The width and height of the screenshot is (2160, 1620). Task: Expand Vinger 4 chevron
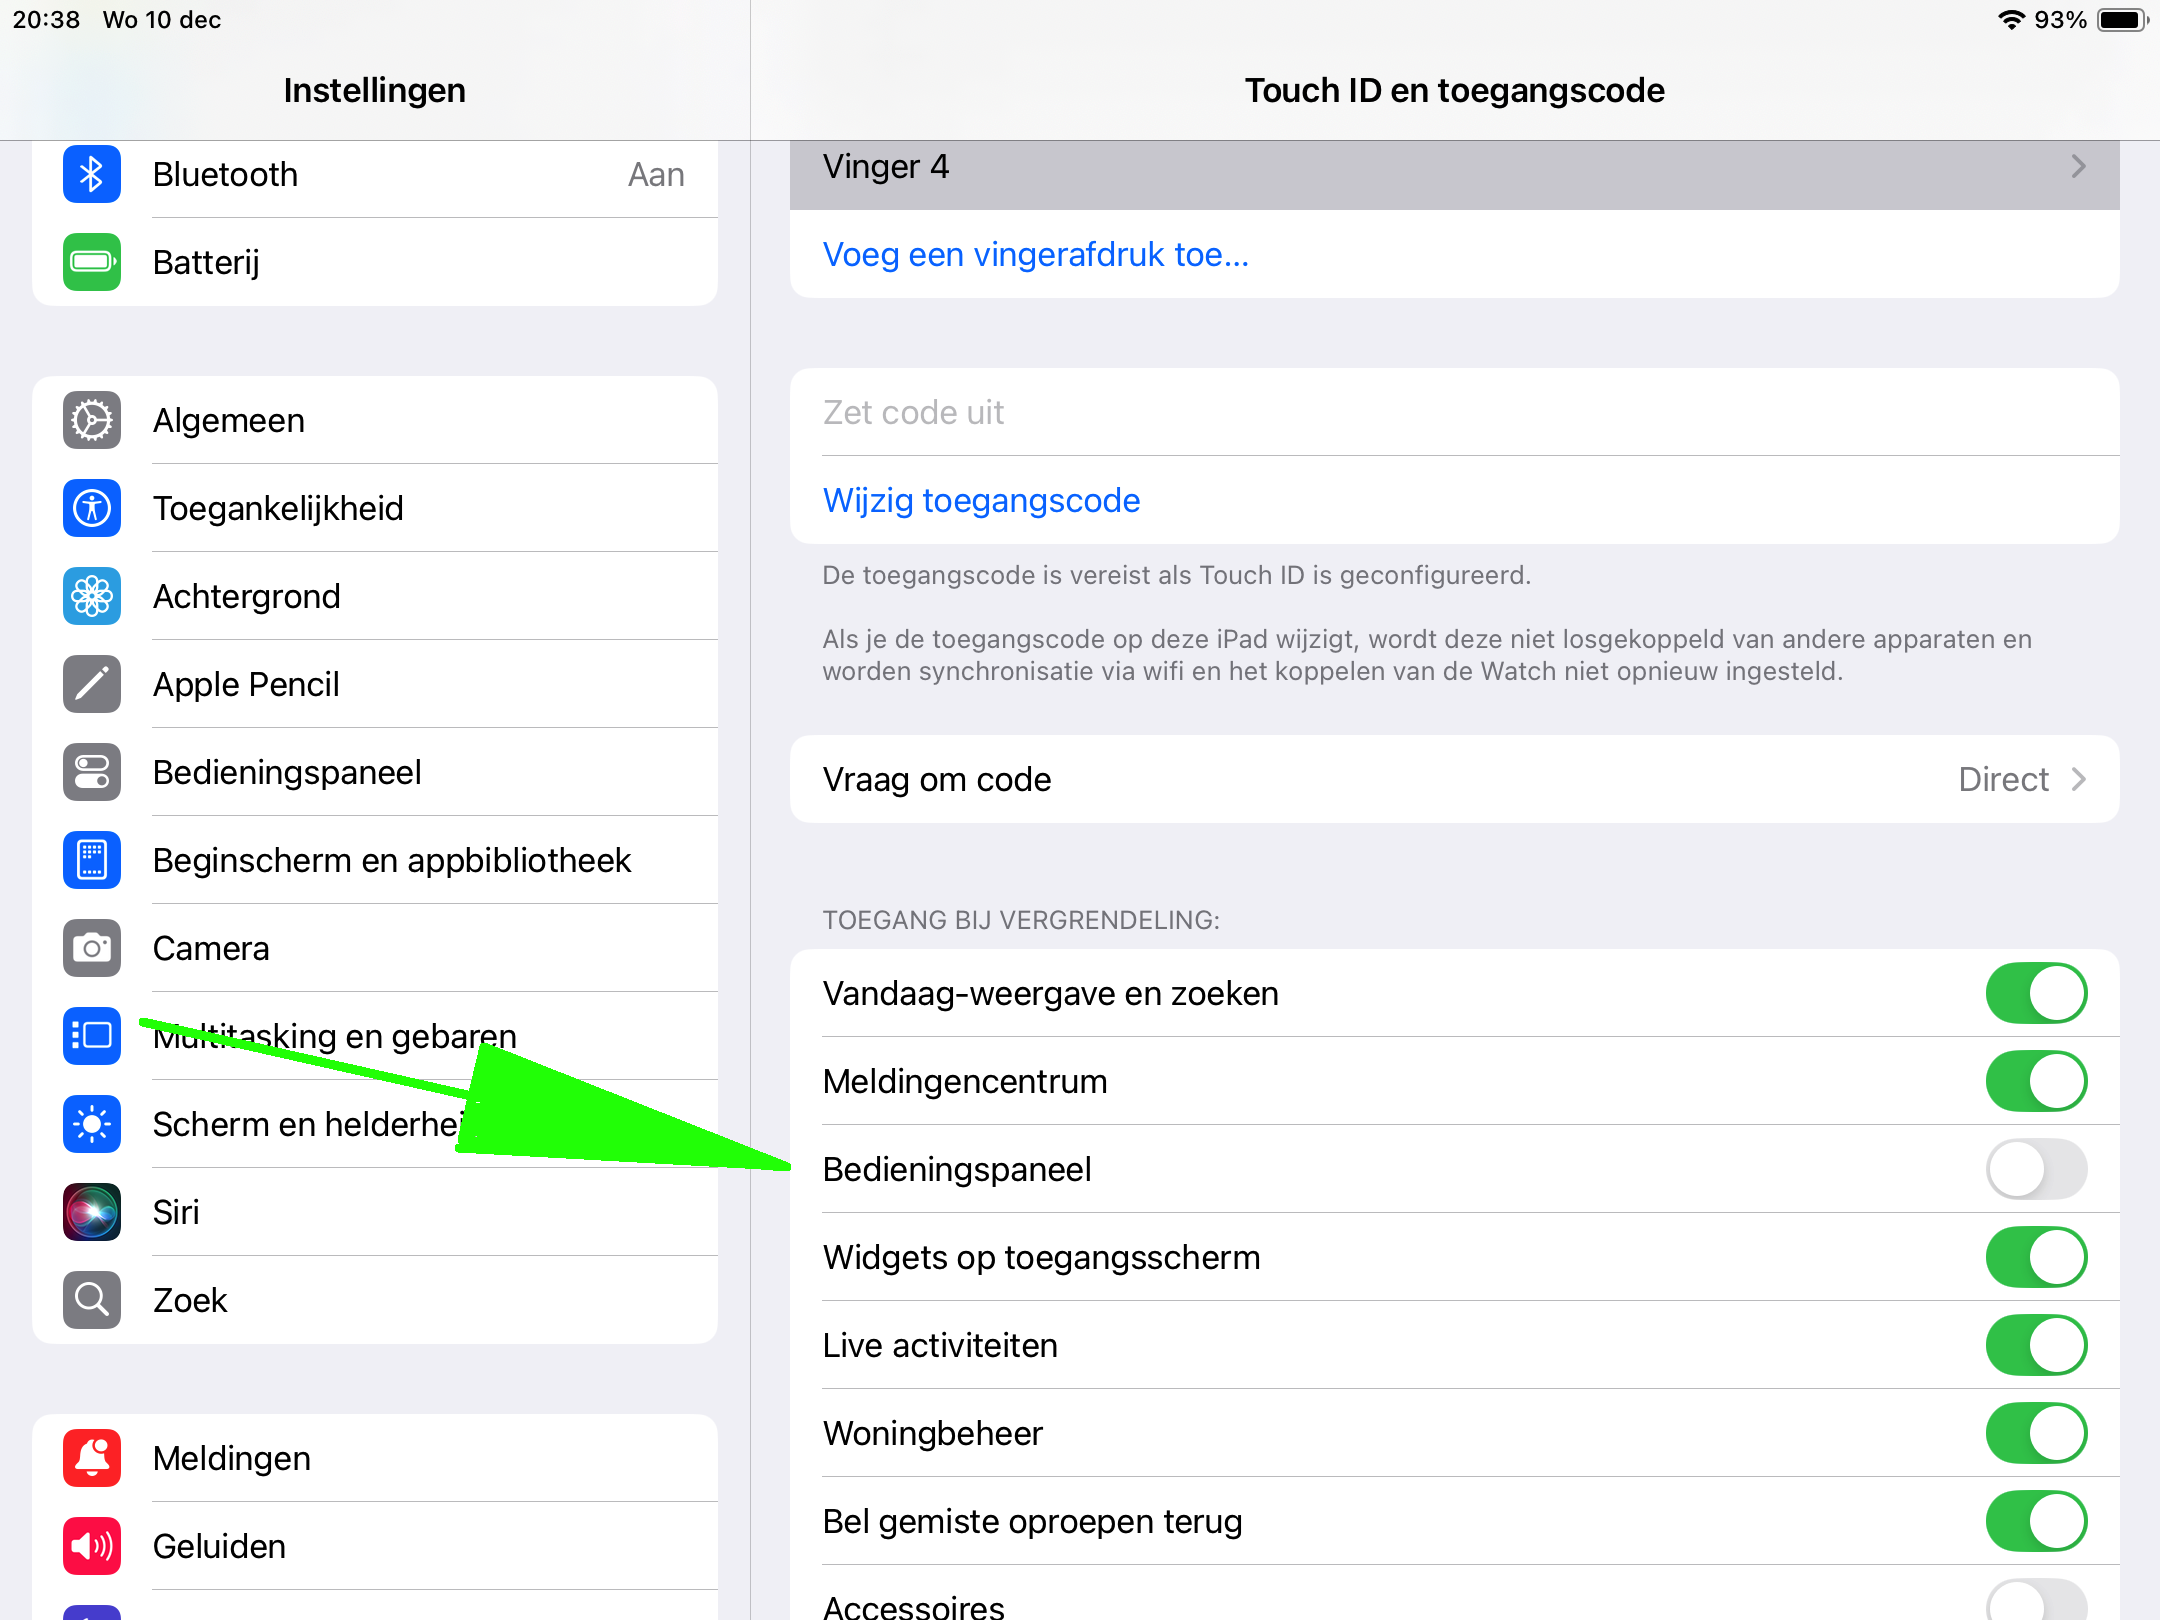2078,166
